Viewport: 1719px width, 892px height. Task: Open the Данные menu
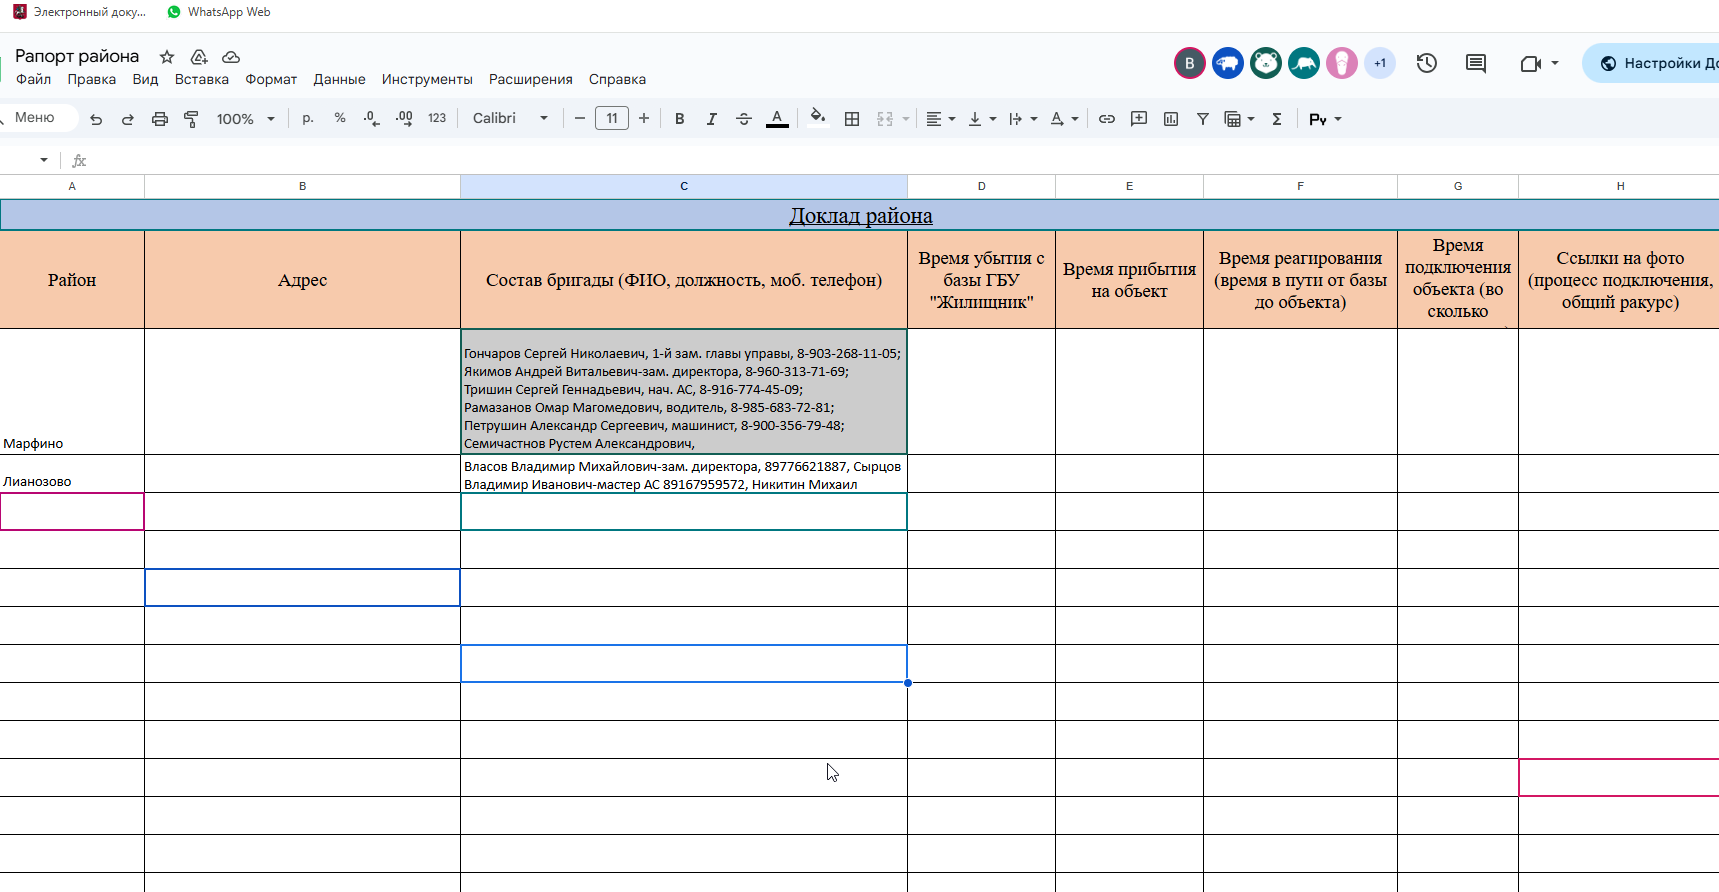pos(339,79)
